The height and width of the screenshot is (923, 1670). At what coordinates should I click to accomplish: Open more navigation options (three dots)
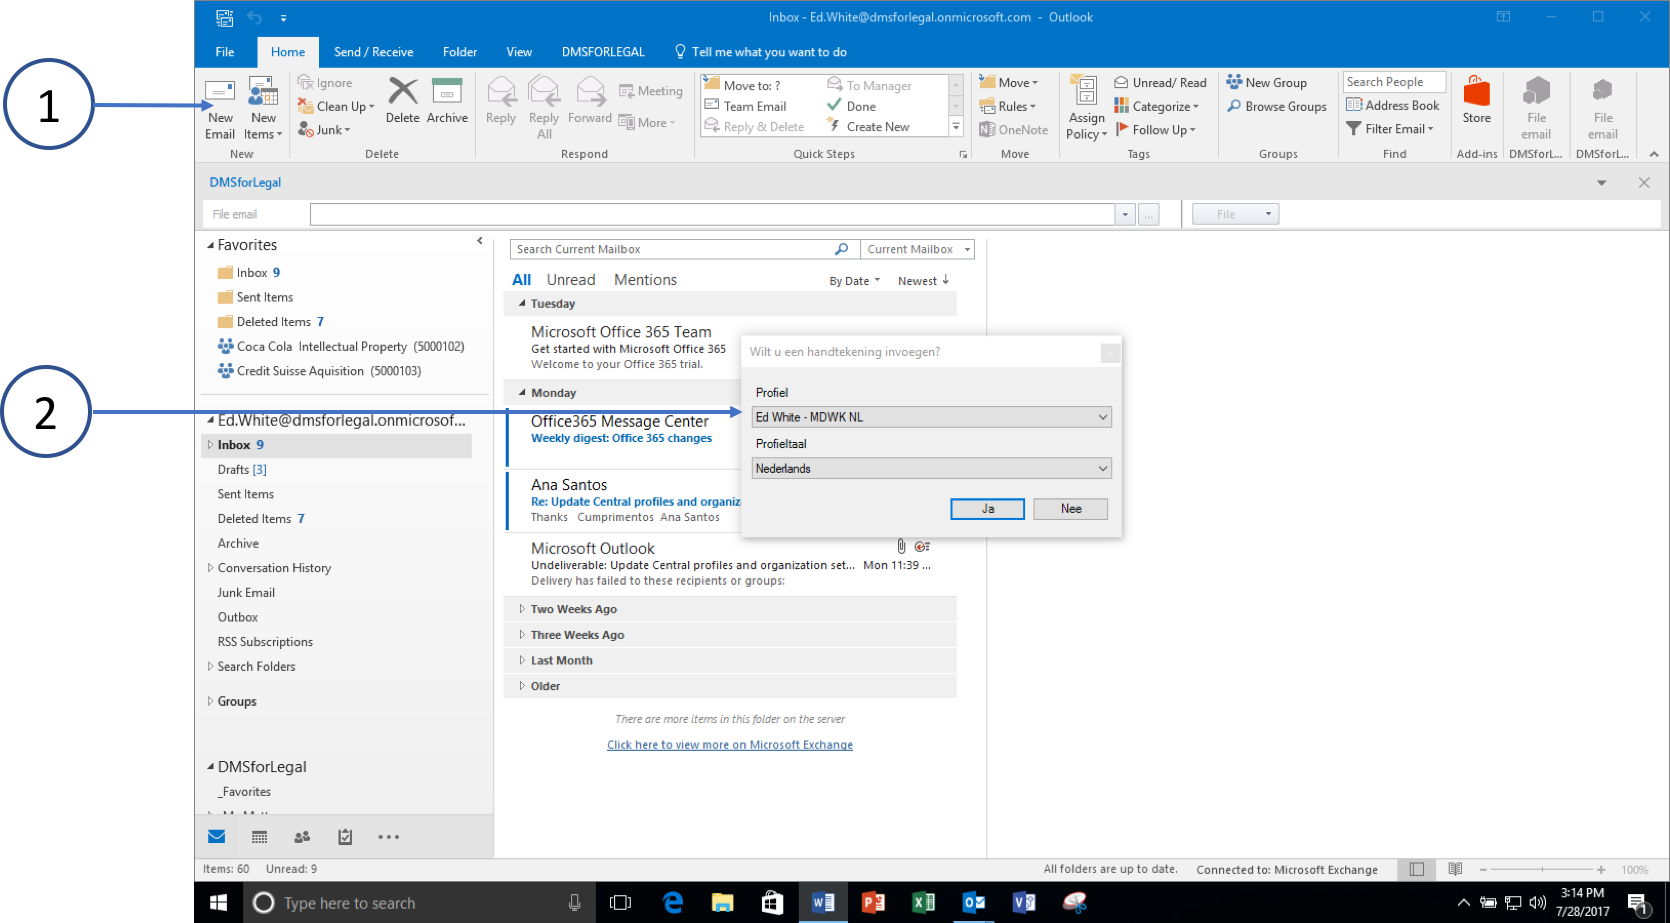click(389, 837)
